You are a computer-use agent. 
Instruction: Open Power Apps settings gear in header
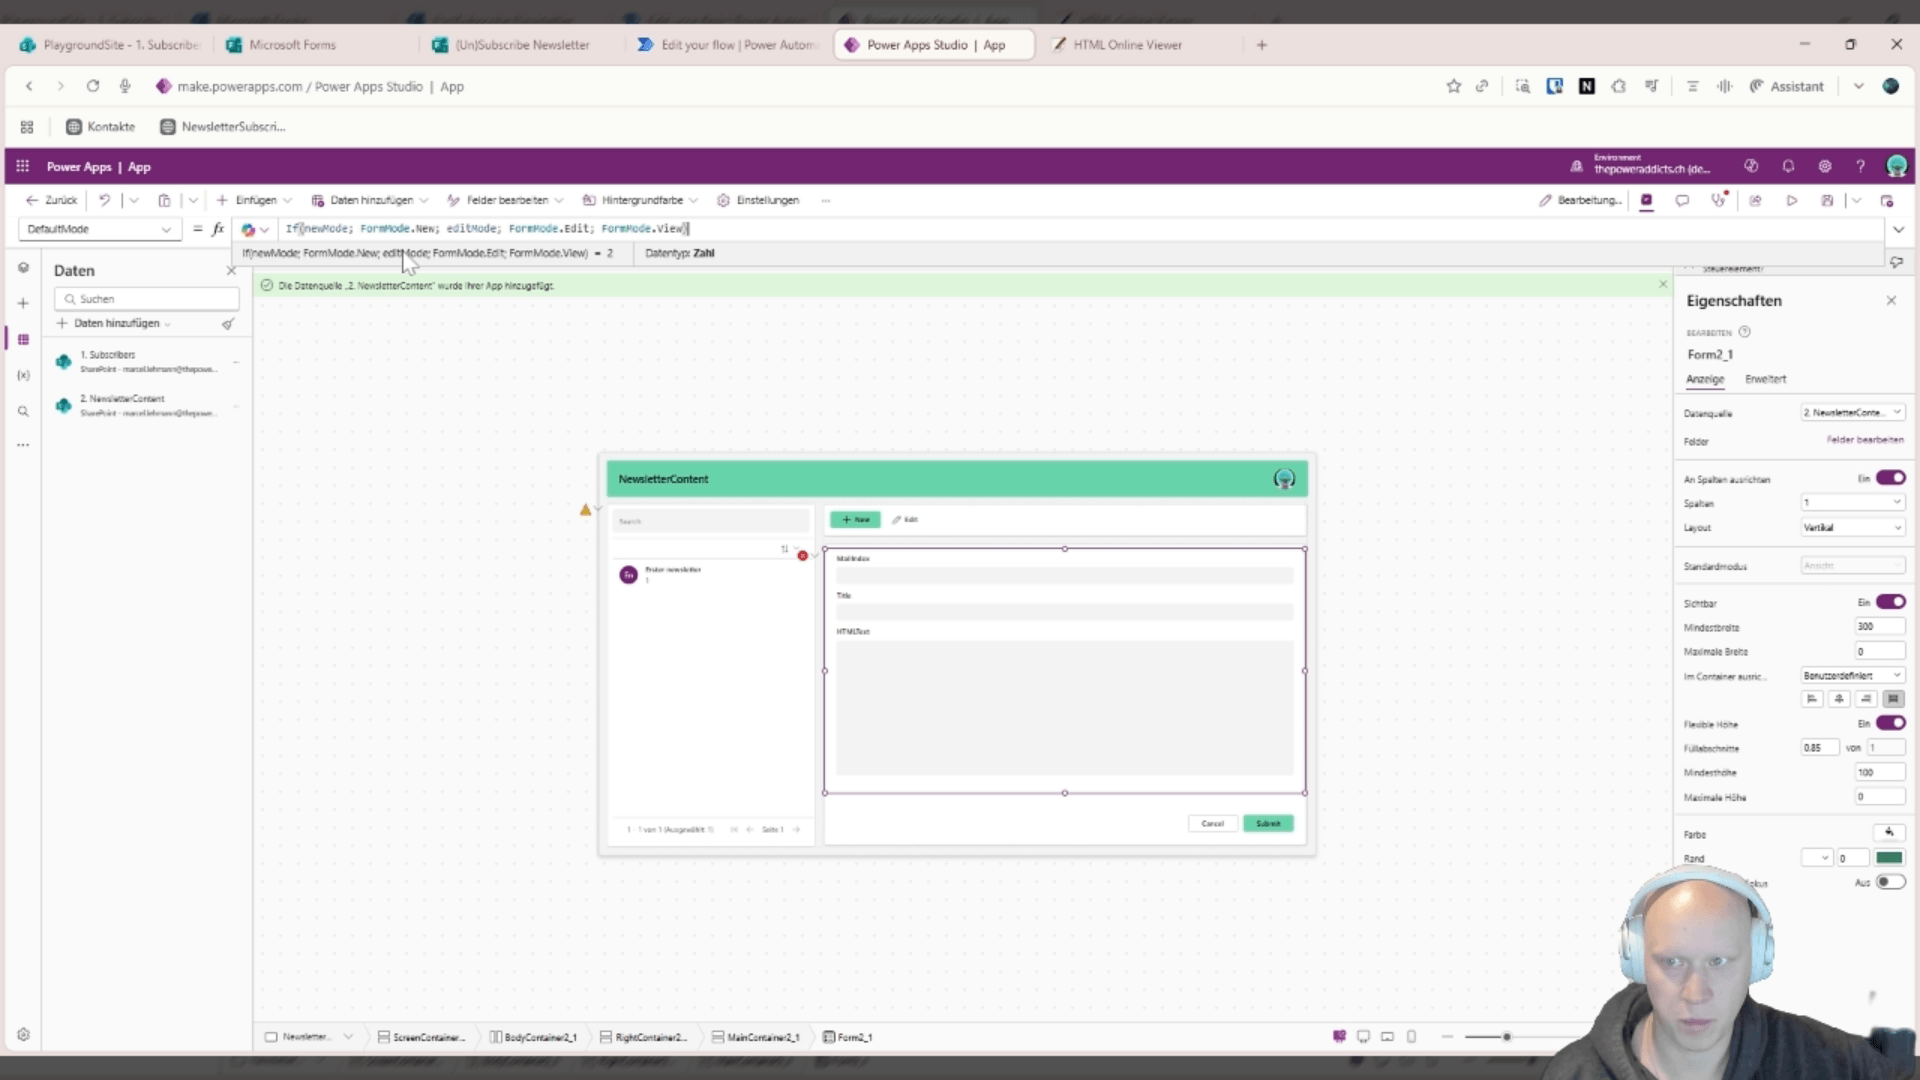[1825, 166]
